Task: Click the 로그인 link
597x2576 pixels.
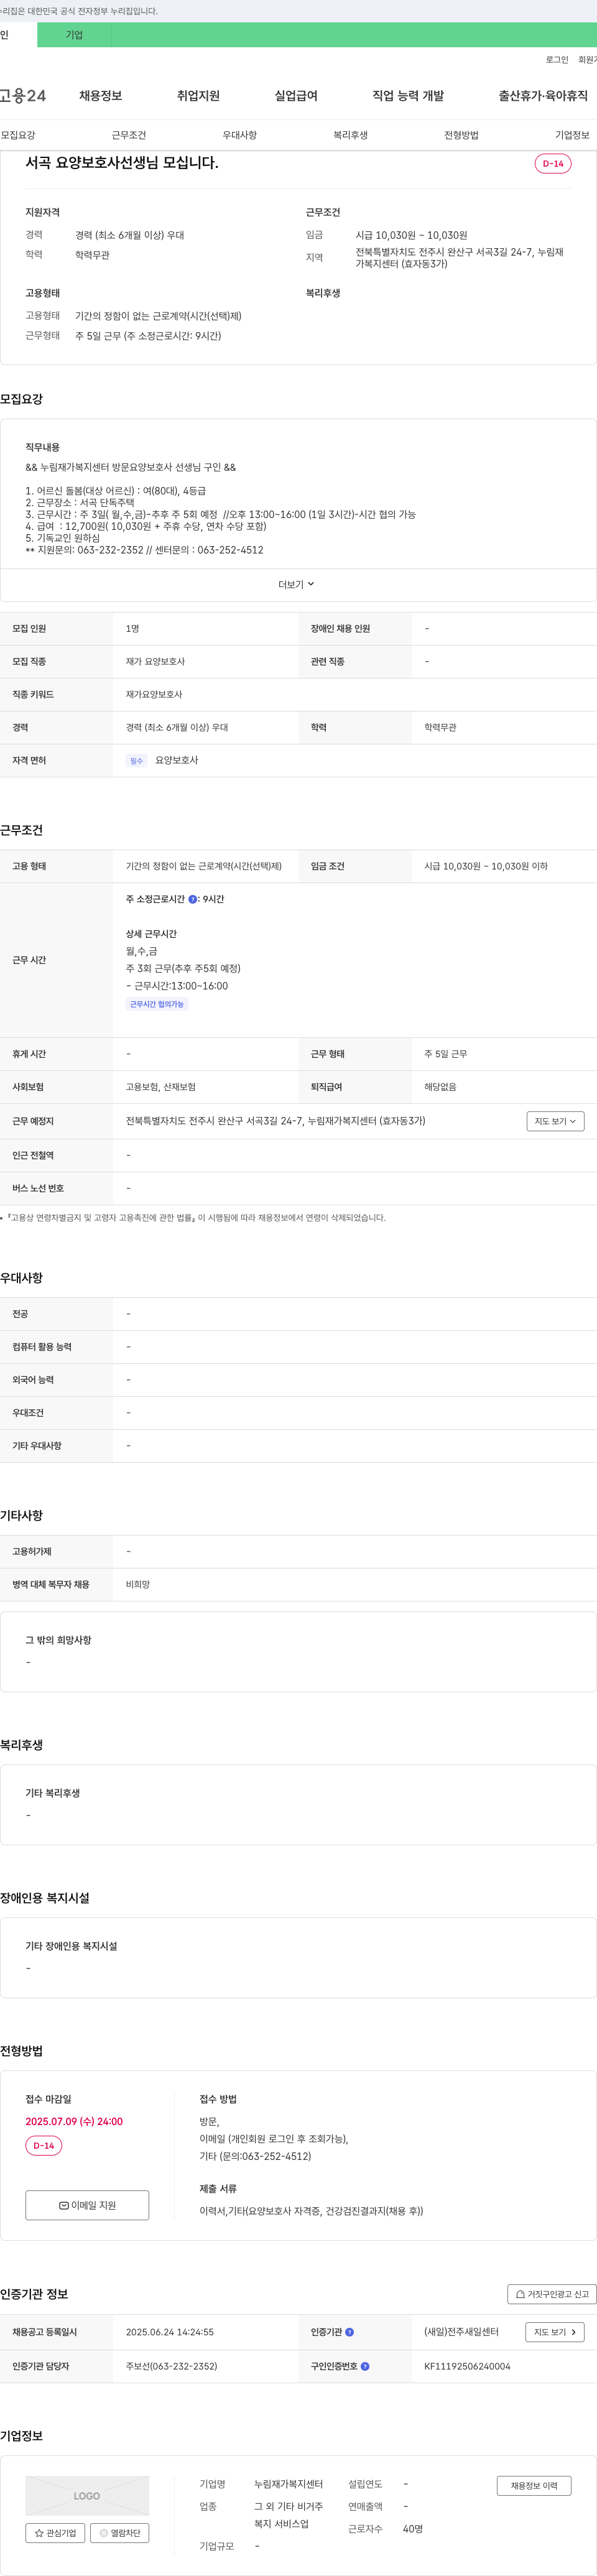Action: click(x=557, y=60)
